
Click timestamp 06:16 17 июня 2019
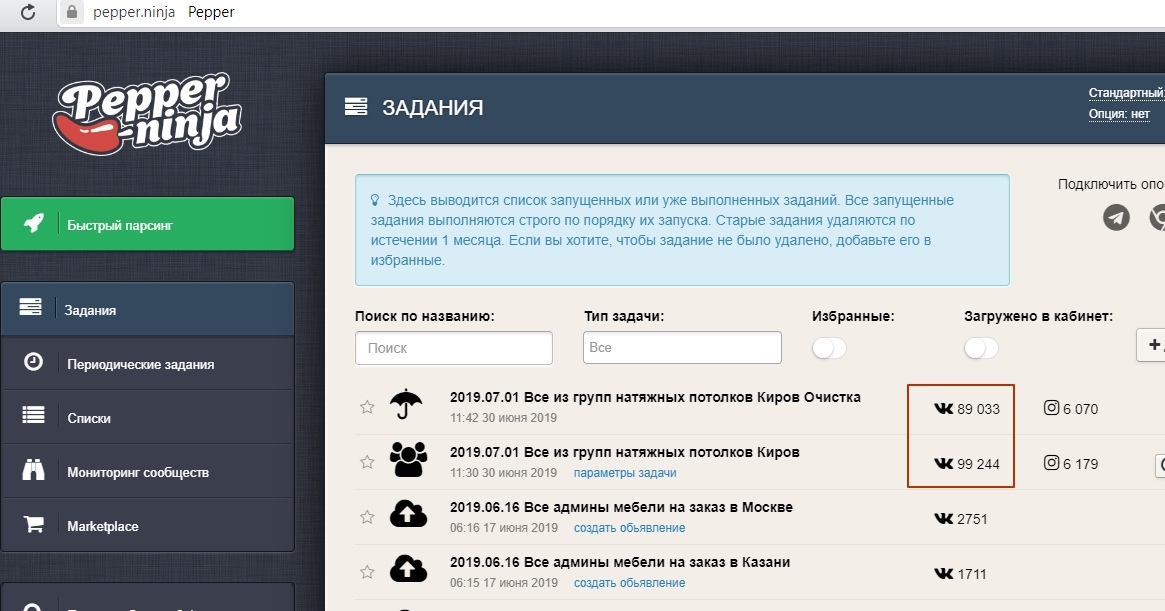click(x=504, y=528)
